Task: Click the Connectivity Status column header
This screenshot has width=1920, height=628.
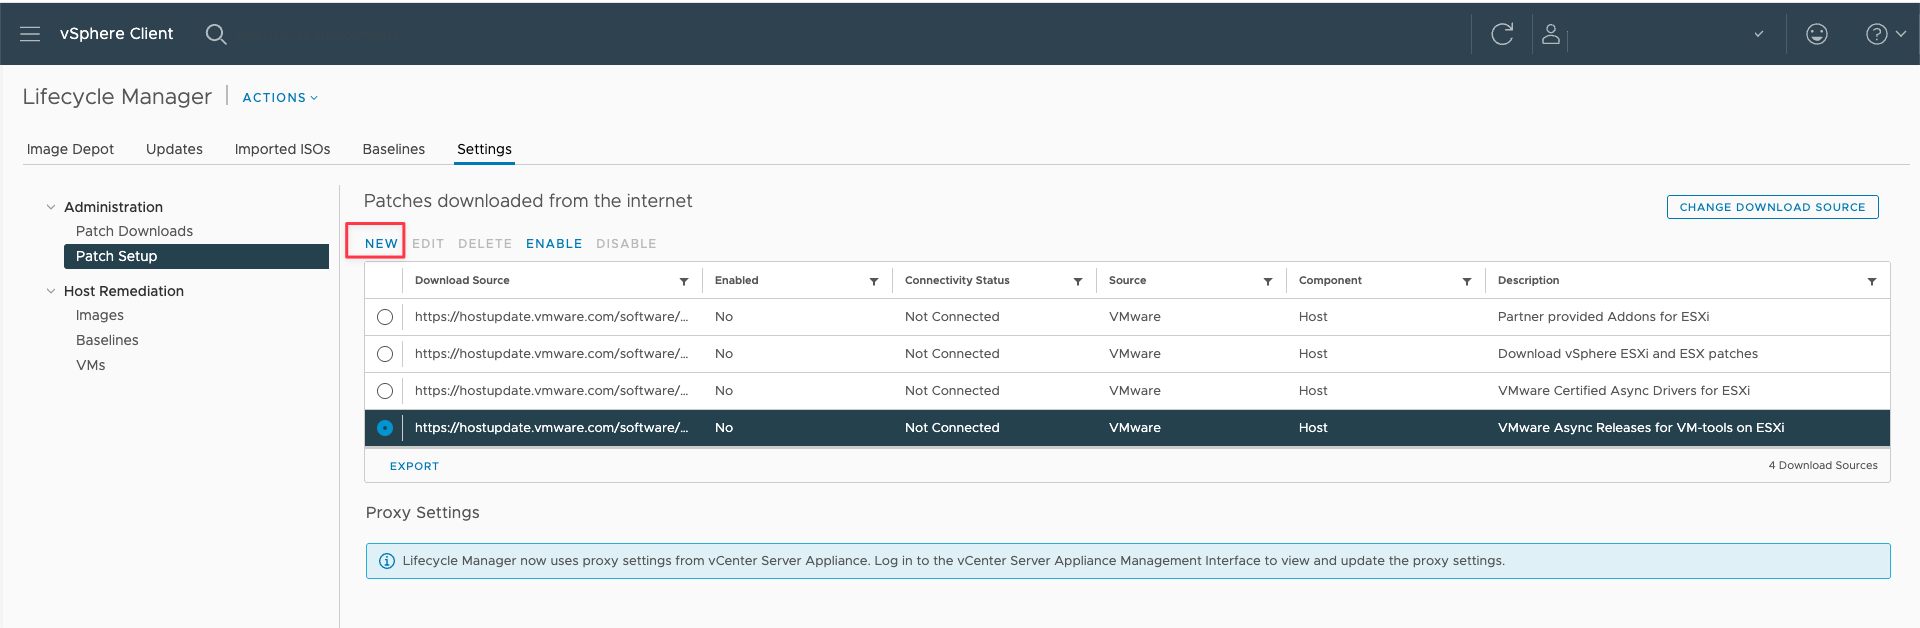Action: point(957,281)
